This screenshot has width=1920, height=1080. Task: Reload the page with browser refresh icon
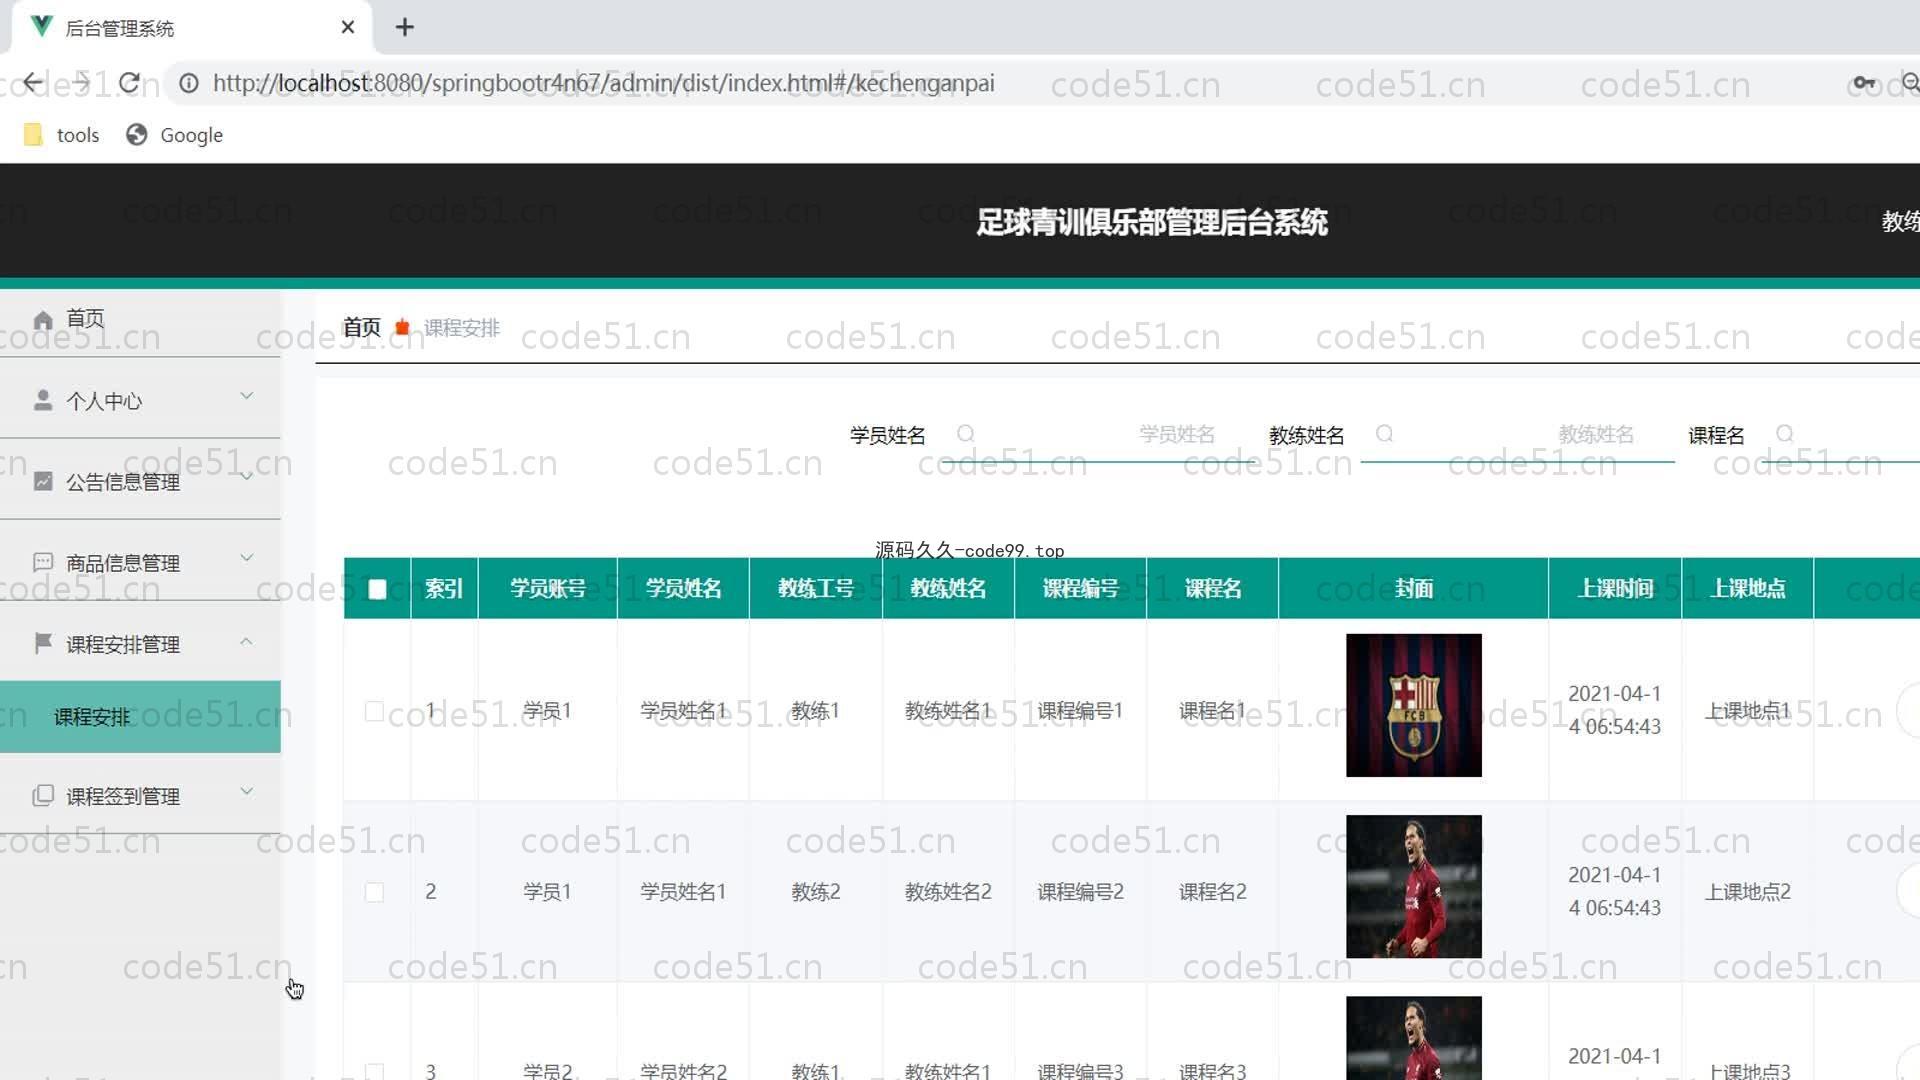(129, 83)
